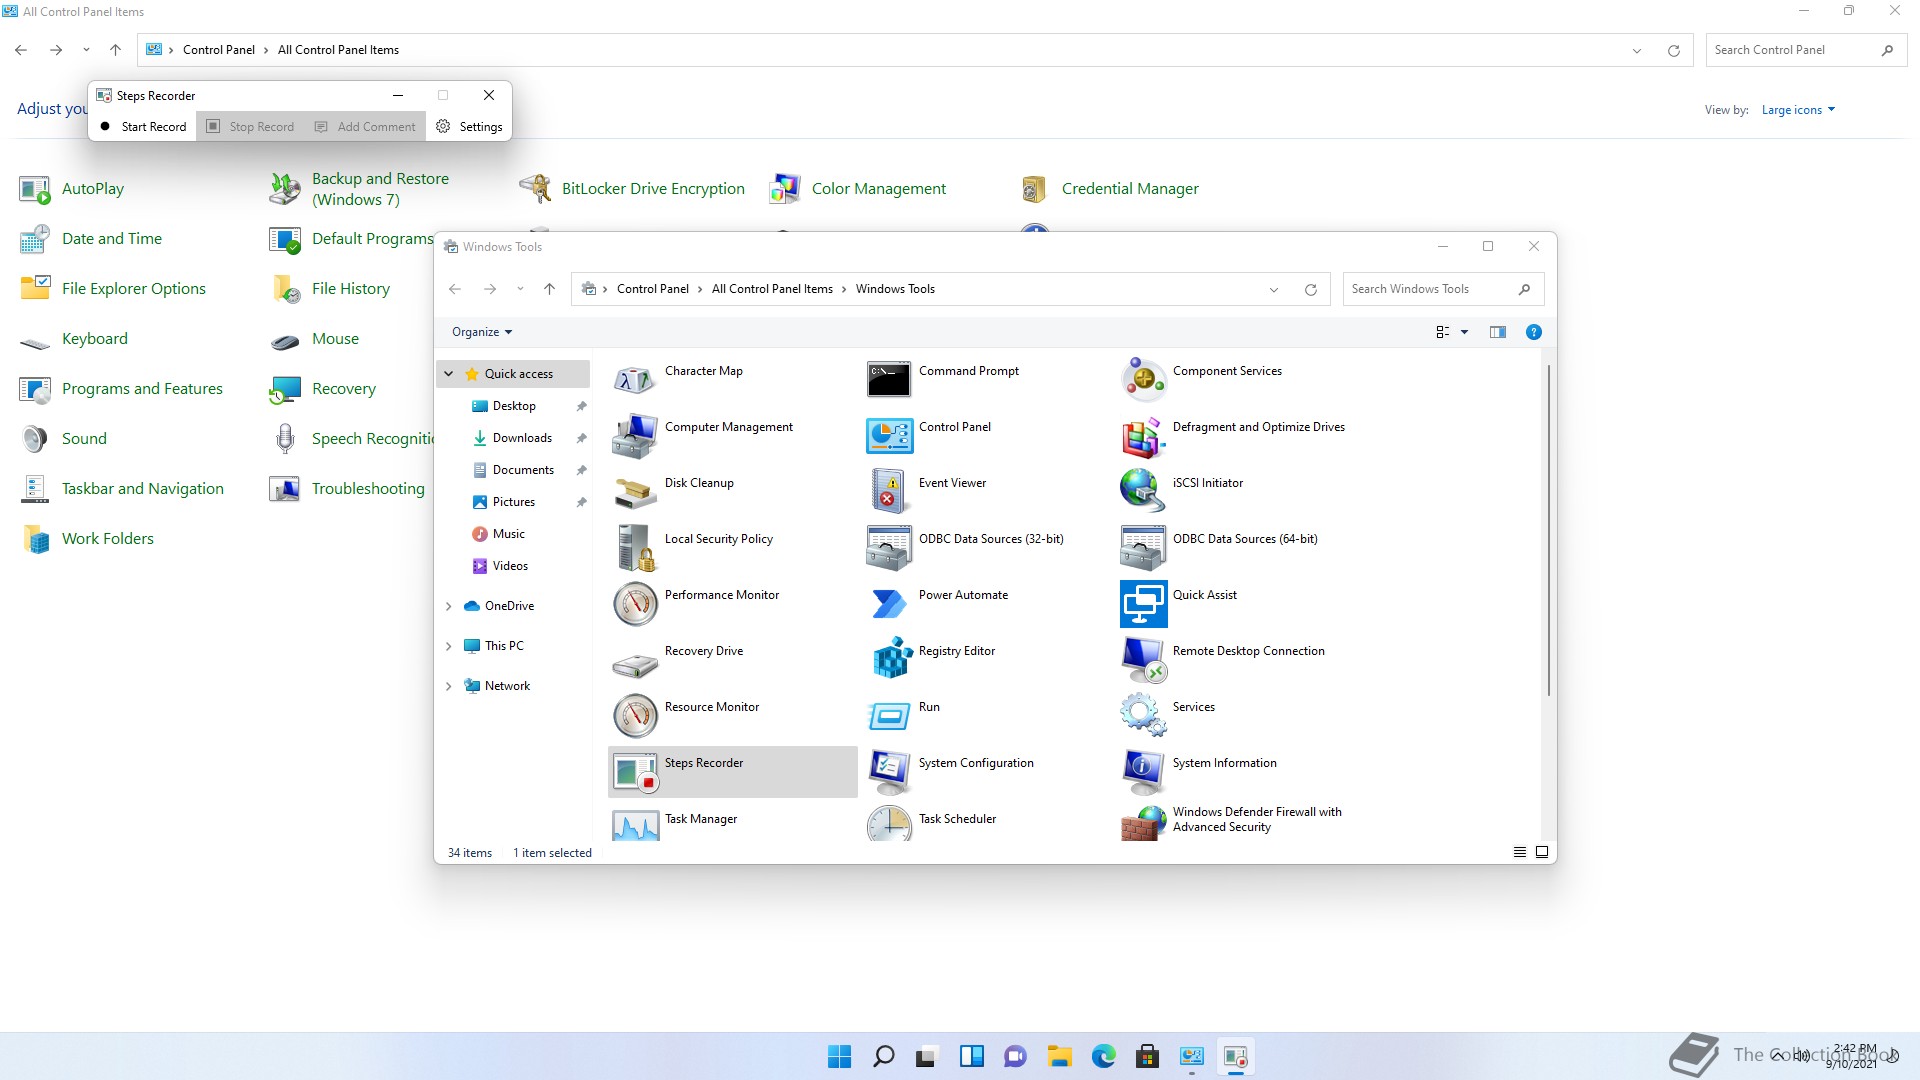Viewport: 1920px width, 1080px height.
Task: Expand the Network tree node
Action: pyautogui.click(x=449, y=686)
